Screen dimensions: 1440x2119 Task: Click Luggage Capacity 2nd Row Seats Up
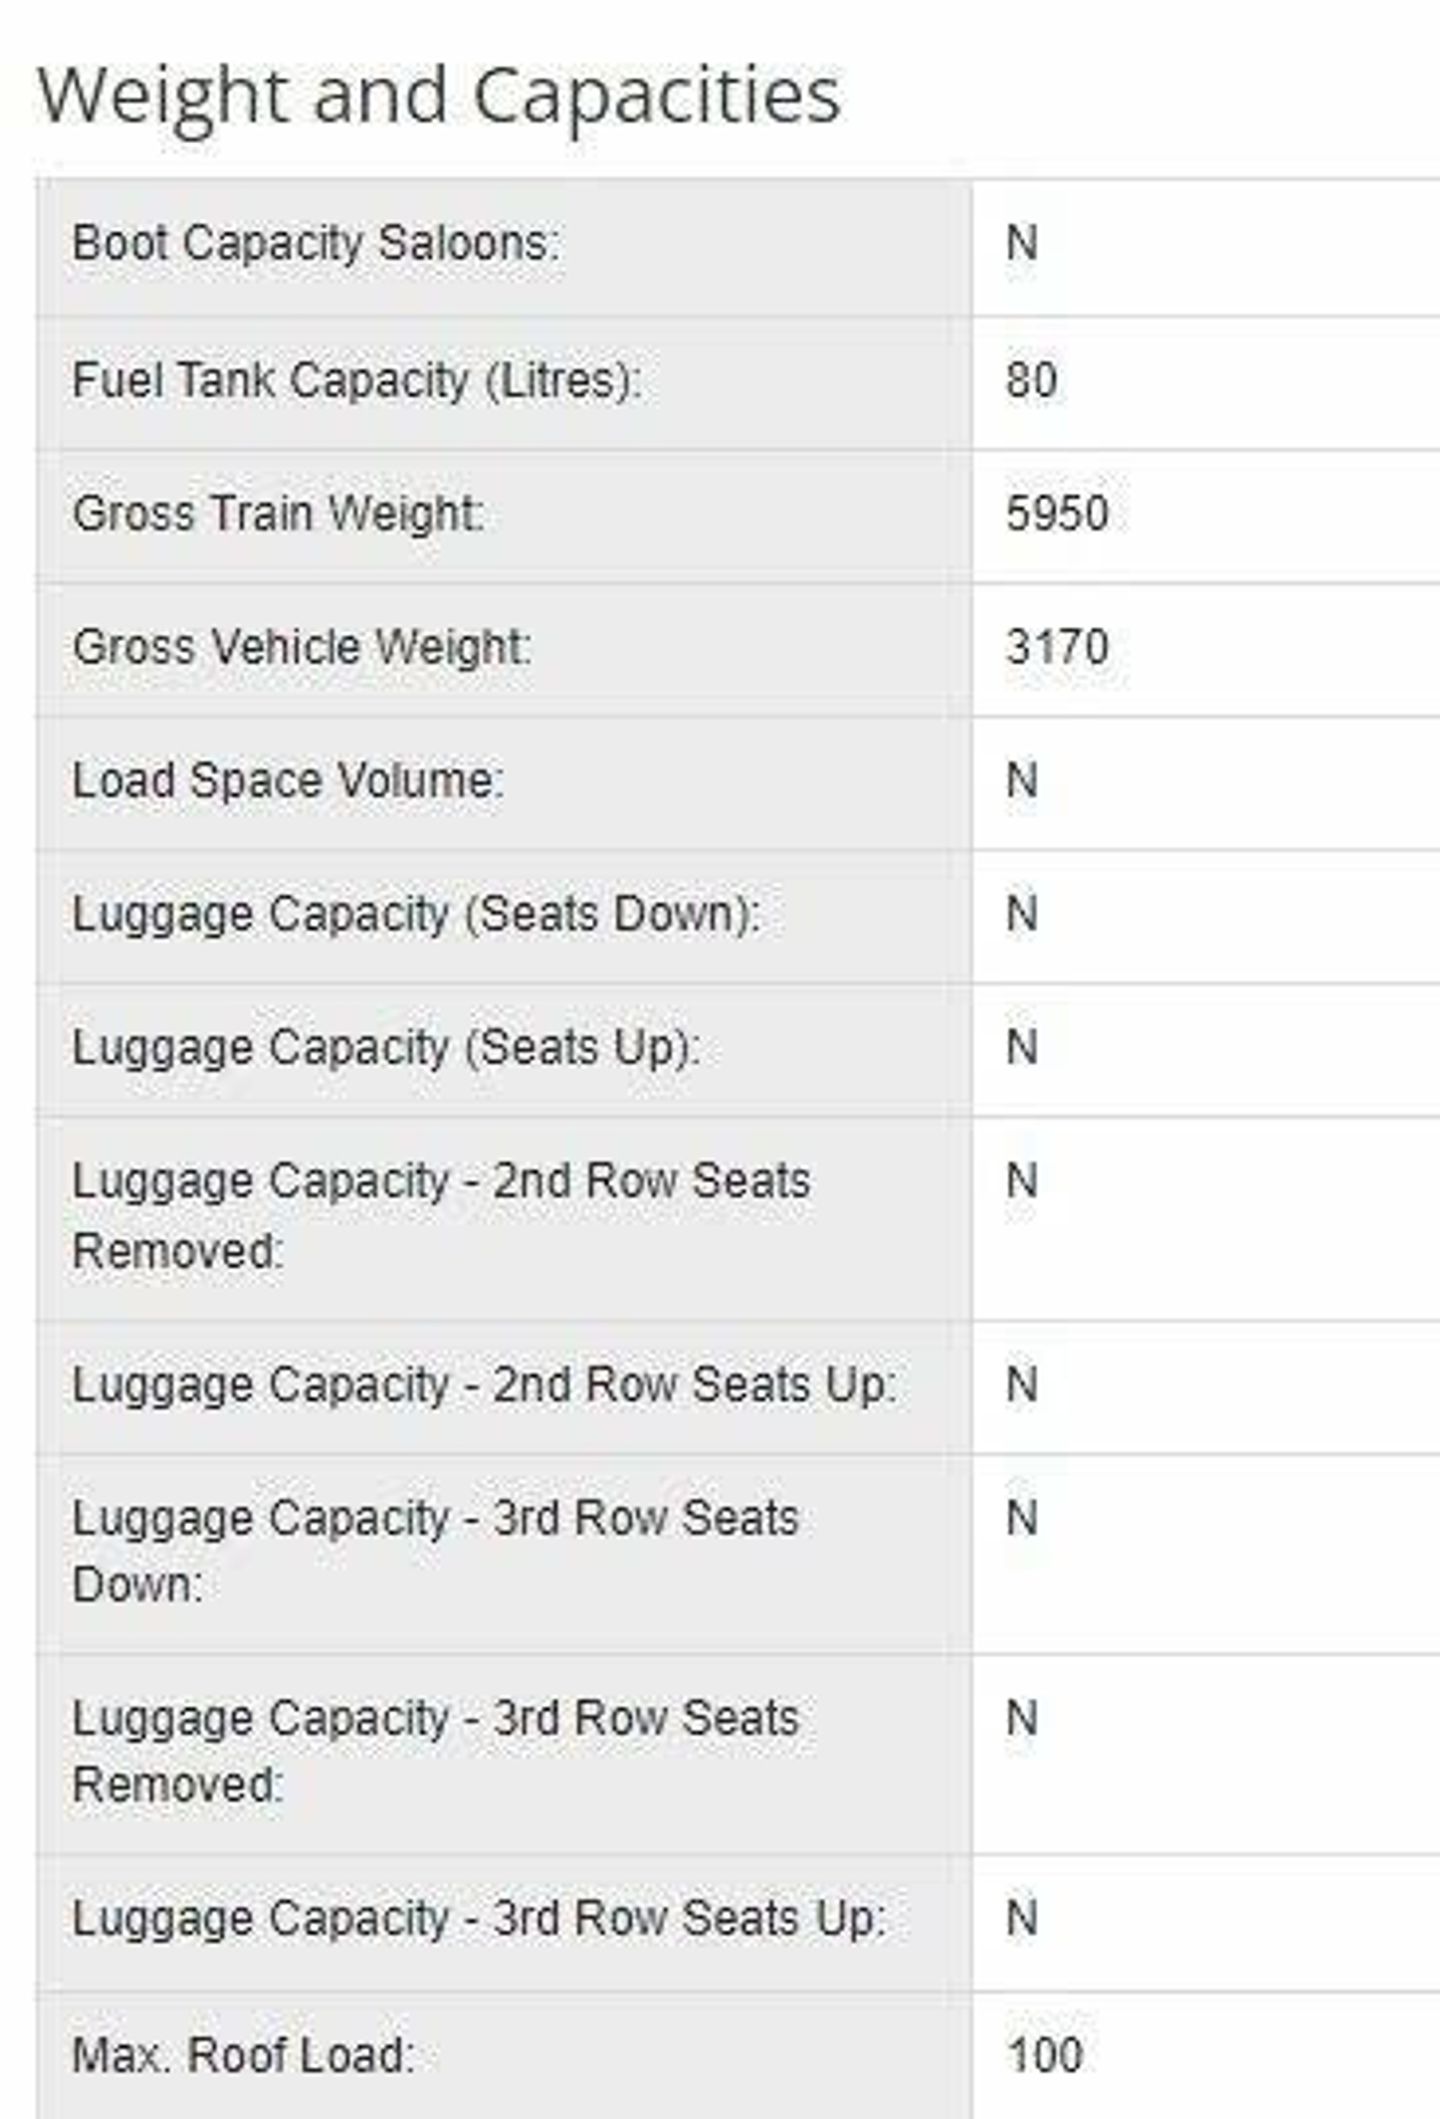(484, 1385)
